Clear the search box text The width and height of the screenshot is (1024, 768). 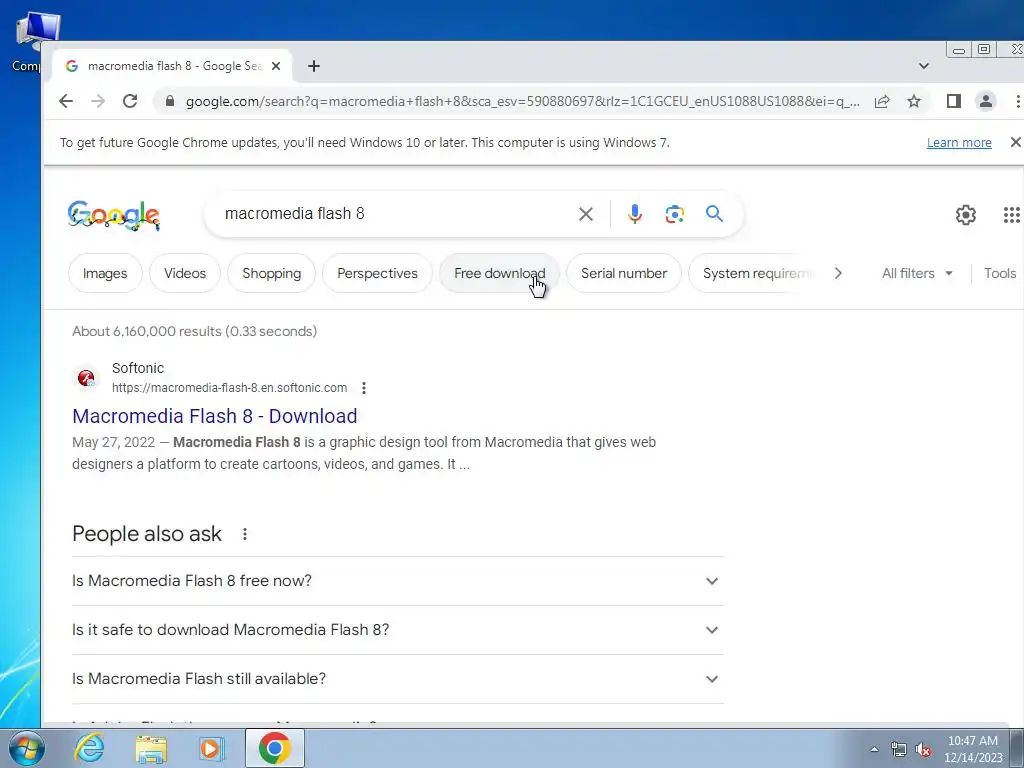point(586,214)
